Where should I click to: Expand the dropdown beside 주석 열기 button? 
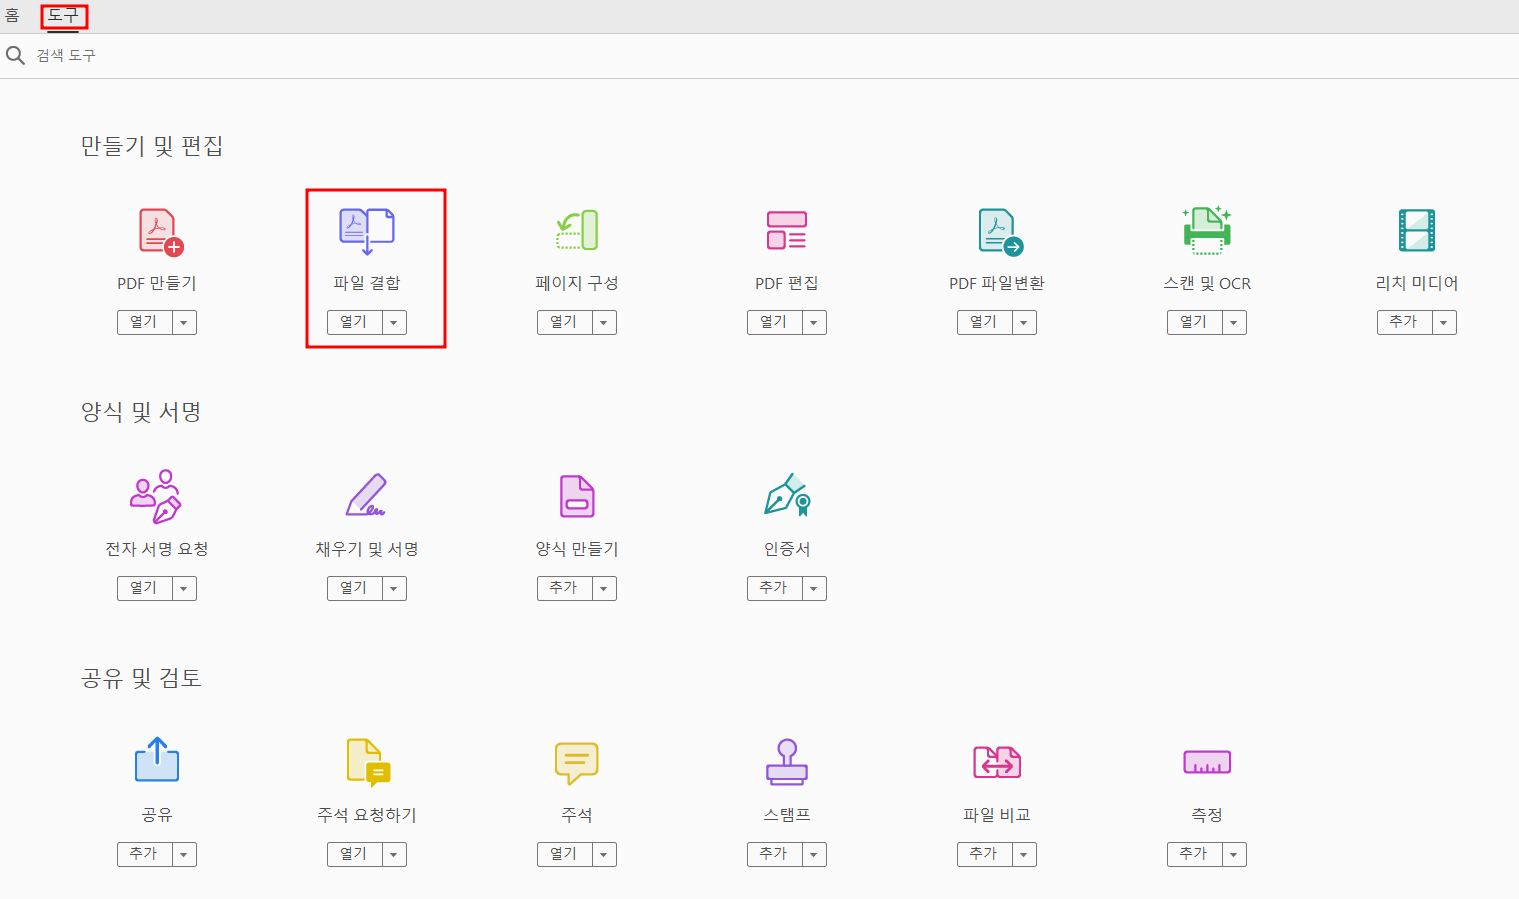click(604, 854)
